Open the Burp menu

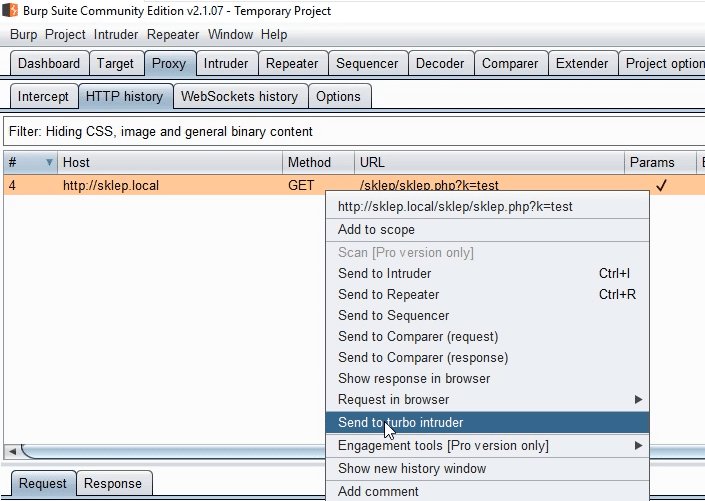23,35
